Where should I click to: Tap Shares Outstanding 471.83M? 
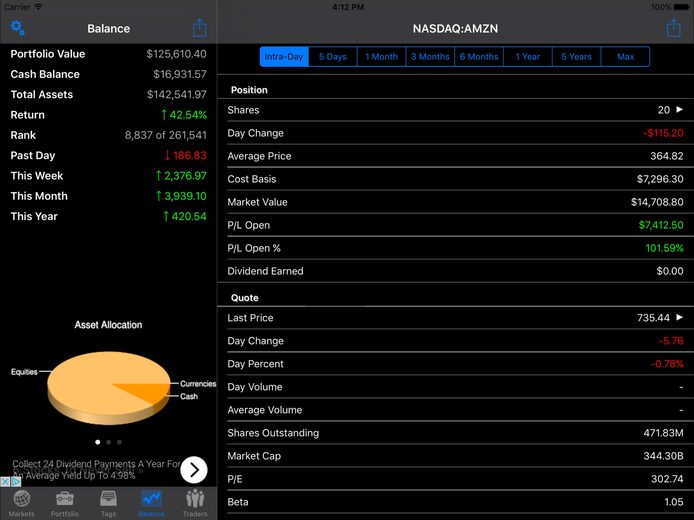click(x=455, y=433)
